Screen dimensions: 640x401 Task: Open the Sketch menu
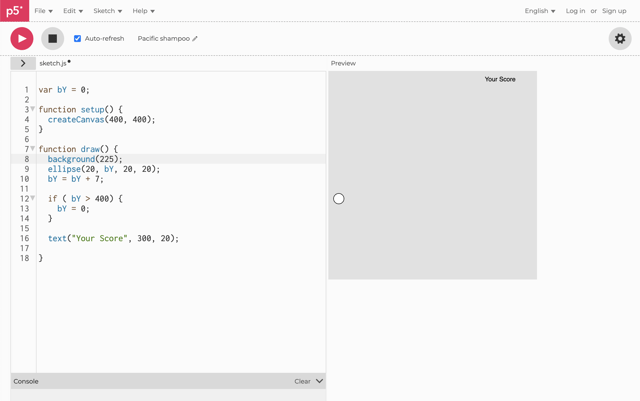(107, 11)
